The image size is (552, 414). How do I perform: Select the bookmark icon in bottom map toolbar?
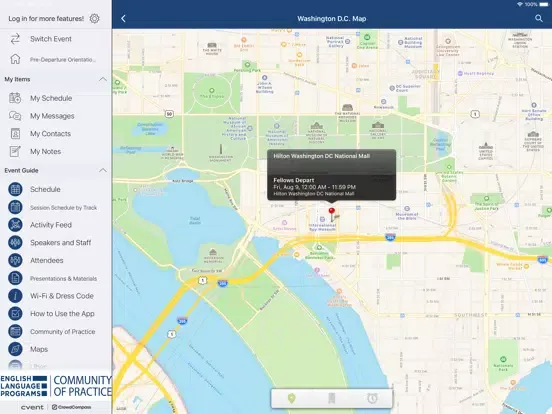pyautogui.click(x=331, y=399)
